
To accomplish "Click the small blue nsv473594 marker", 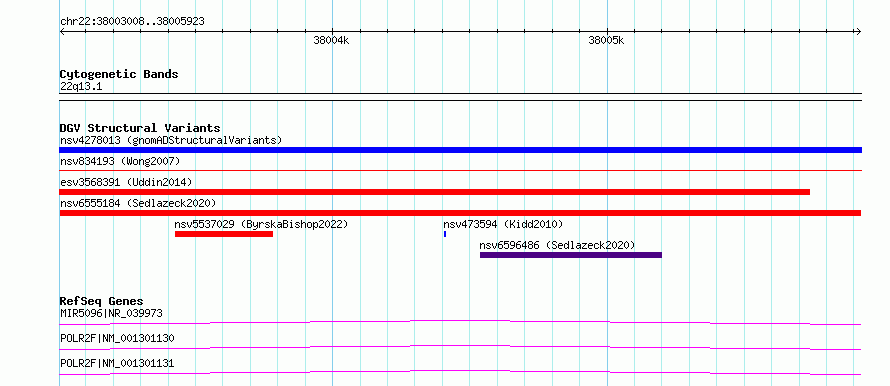I will click(445, 234).
